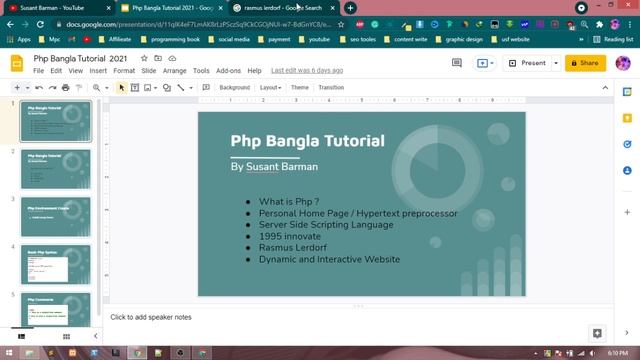Click the zoom magnifier tool

click(96, 88)
